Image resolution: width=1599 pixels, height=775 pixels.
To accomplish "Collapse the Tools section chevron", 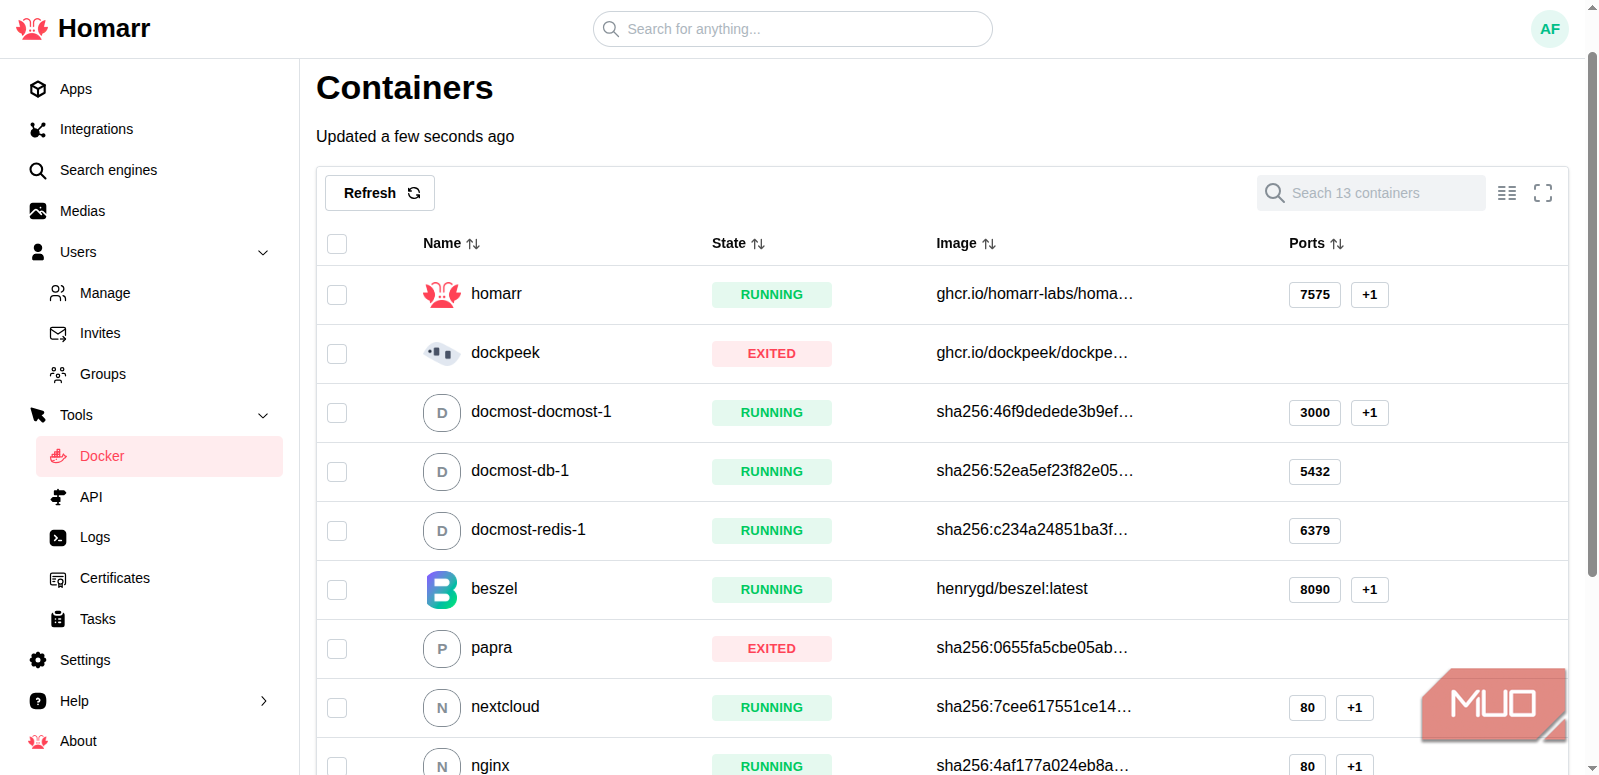I will click(x=263, y=415).
